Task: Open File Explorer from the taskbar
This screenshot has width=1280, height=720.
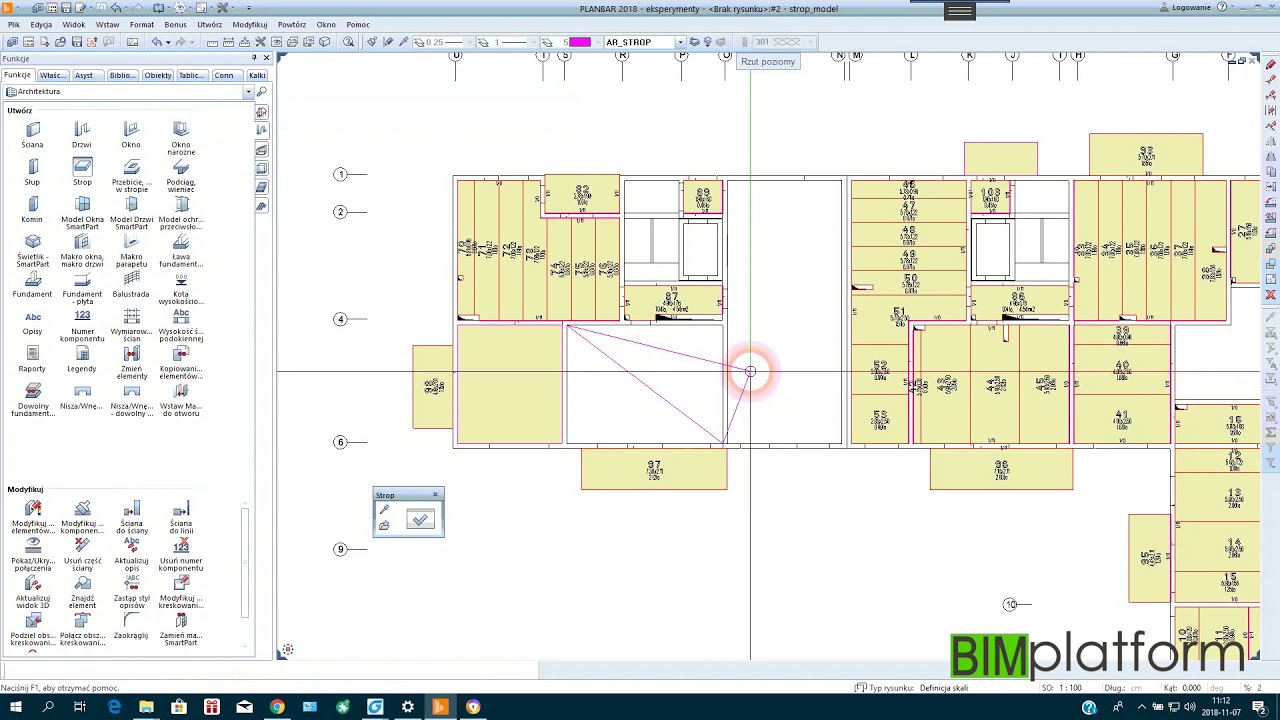Action: [x=146, y=708]
